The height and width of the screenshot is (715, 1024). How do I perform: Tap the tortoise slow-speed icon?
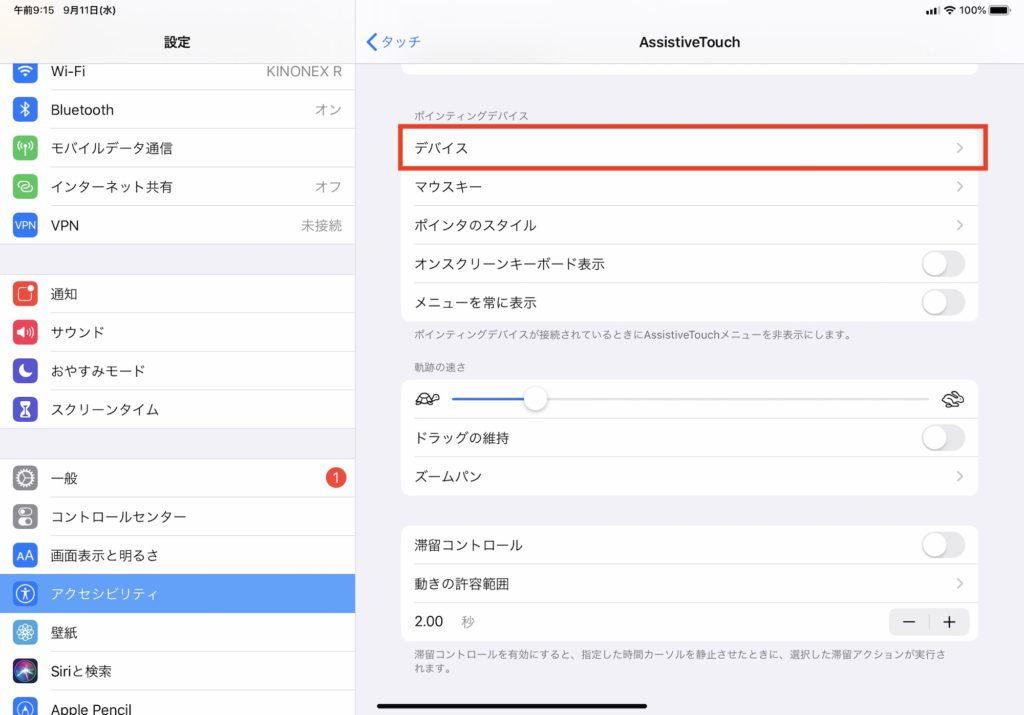point(427,399)
